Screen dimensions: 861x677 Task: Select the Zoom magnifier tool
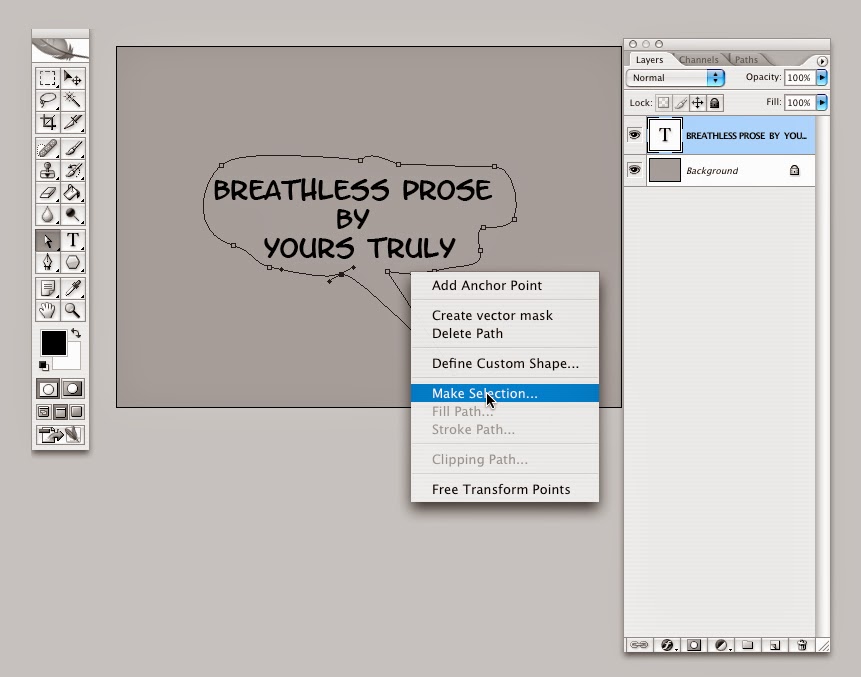coord(72,310)
